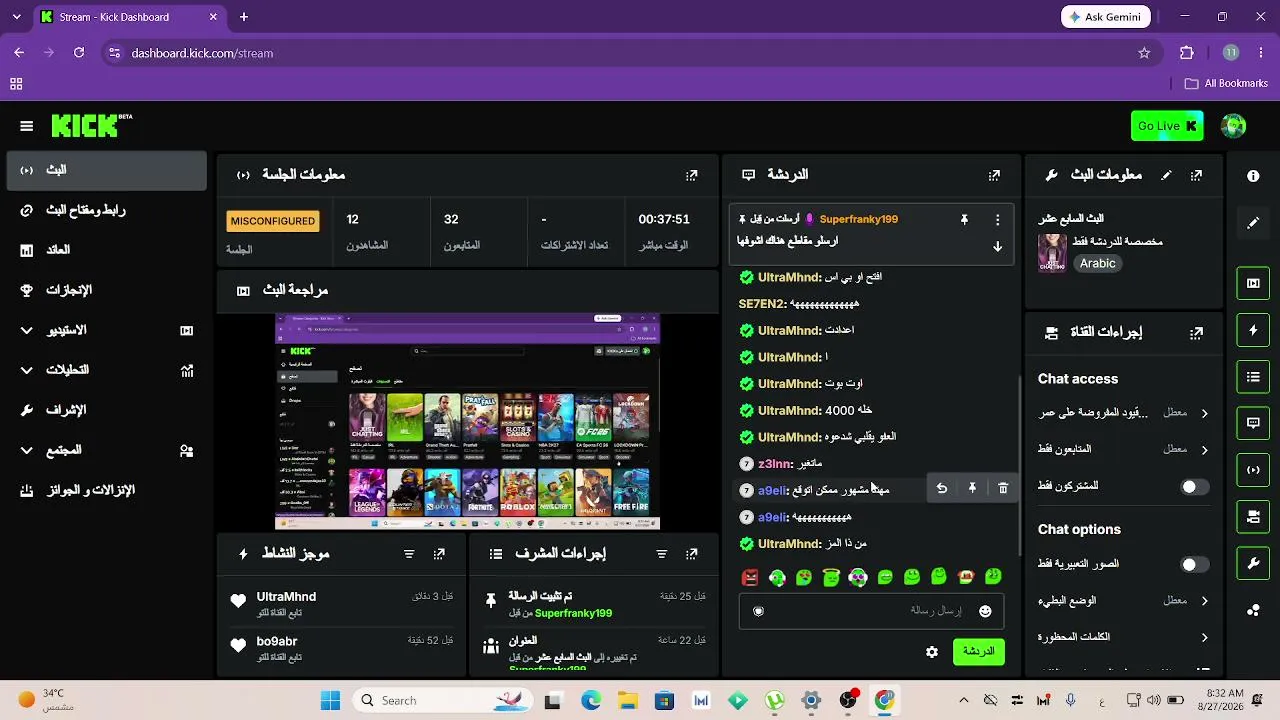Open the hamburger menu beside the Kick logo
1280x720 pixels.
coord(27,126)
